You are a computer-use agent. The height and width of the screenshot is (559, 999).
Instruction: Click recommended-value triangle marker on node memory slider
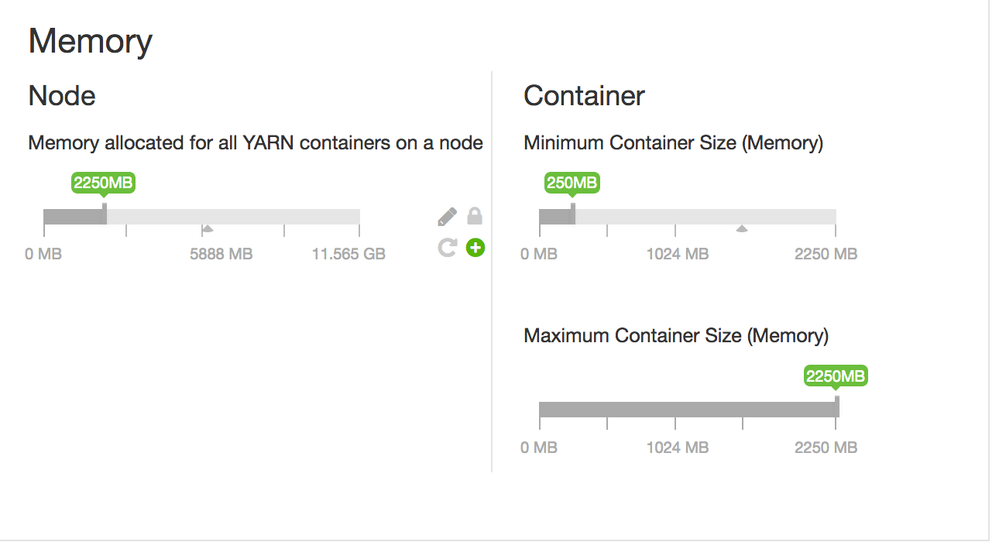207,229
